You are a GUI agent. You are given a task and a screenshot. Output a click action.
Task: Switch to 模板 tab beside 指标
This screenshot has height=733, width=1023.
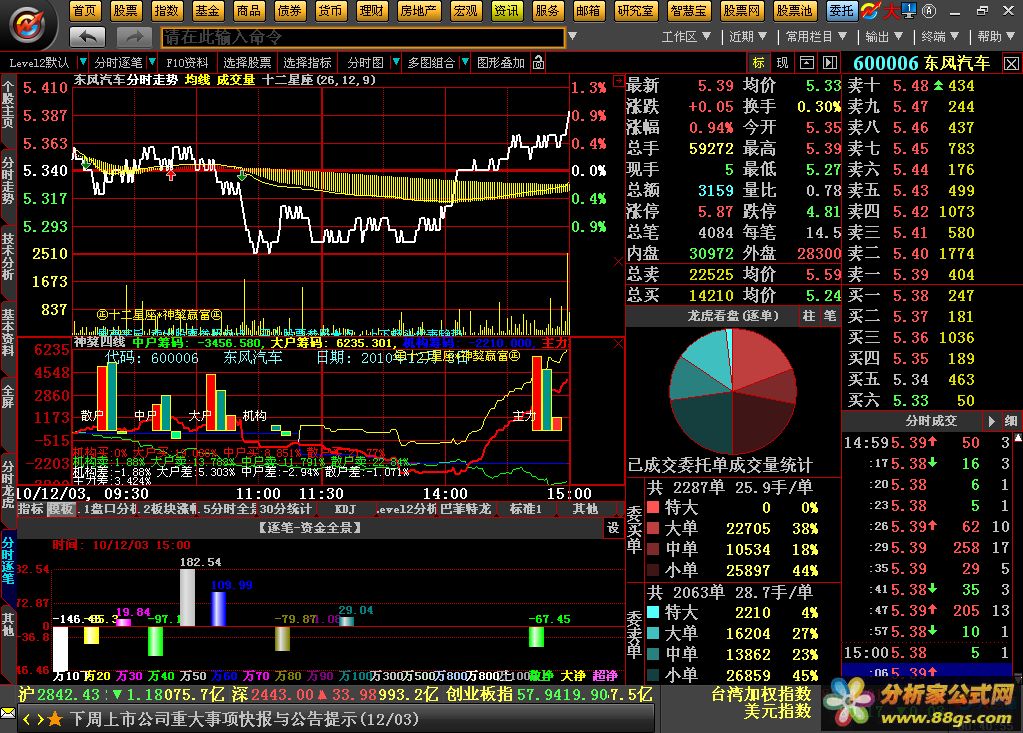pos(62,509)
